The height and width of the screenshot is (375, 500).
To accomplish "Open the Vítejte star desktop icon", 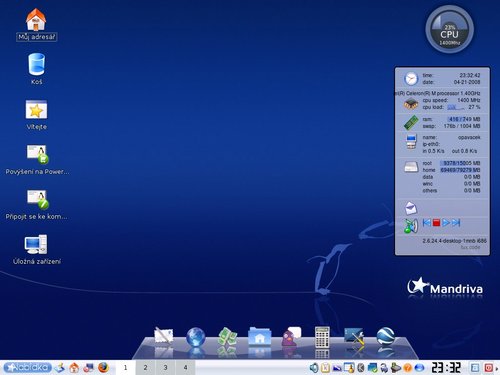I will pyautogui.click(x=36, y=115).
